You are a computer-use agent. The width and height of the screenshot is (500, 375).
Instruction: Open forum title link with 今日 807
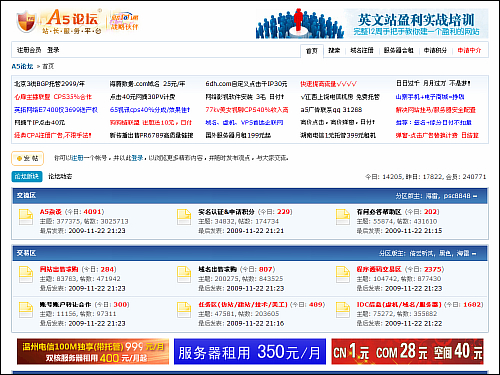click(217, 269)
